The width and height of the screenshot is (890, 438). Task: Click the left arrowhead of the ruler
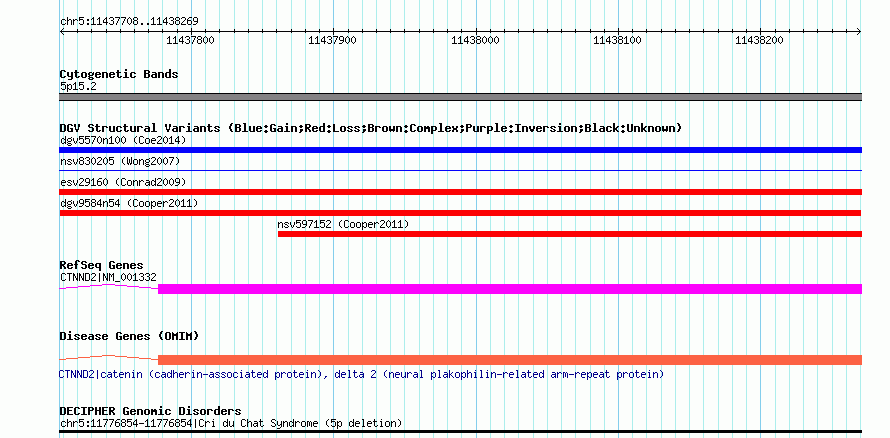point(62,32)
